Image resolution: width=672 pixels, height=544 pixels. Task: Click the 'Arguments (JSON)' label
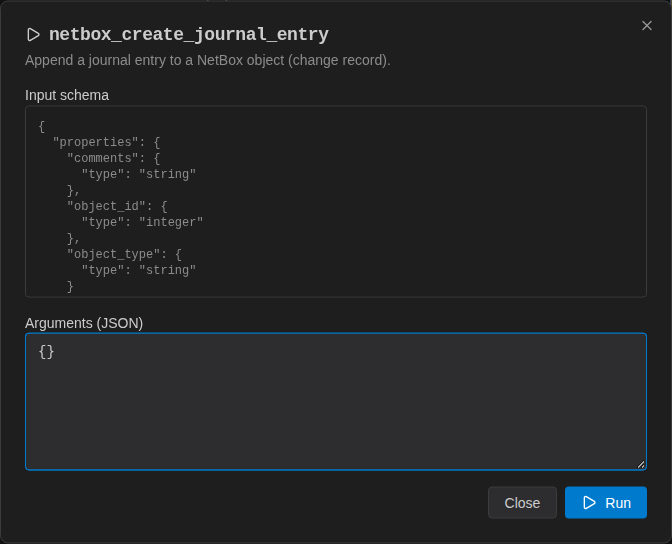(84, 323)
